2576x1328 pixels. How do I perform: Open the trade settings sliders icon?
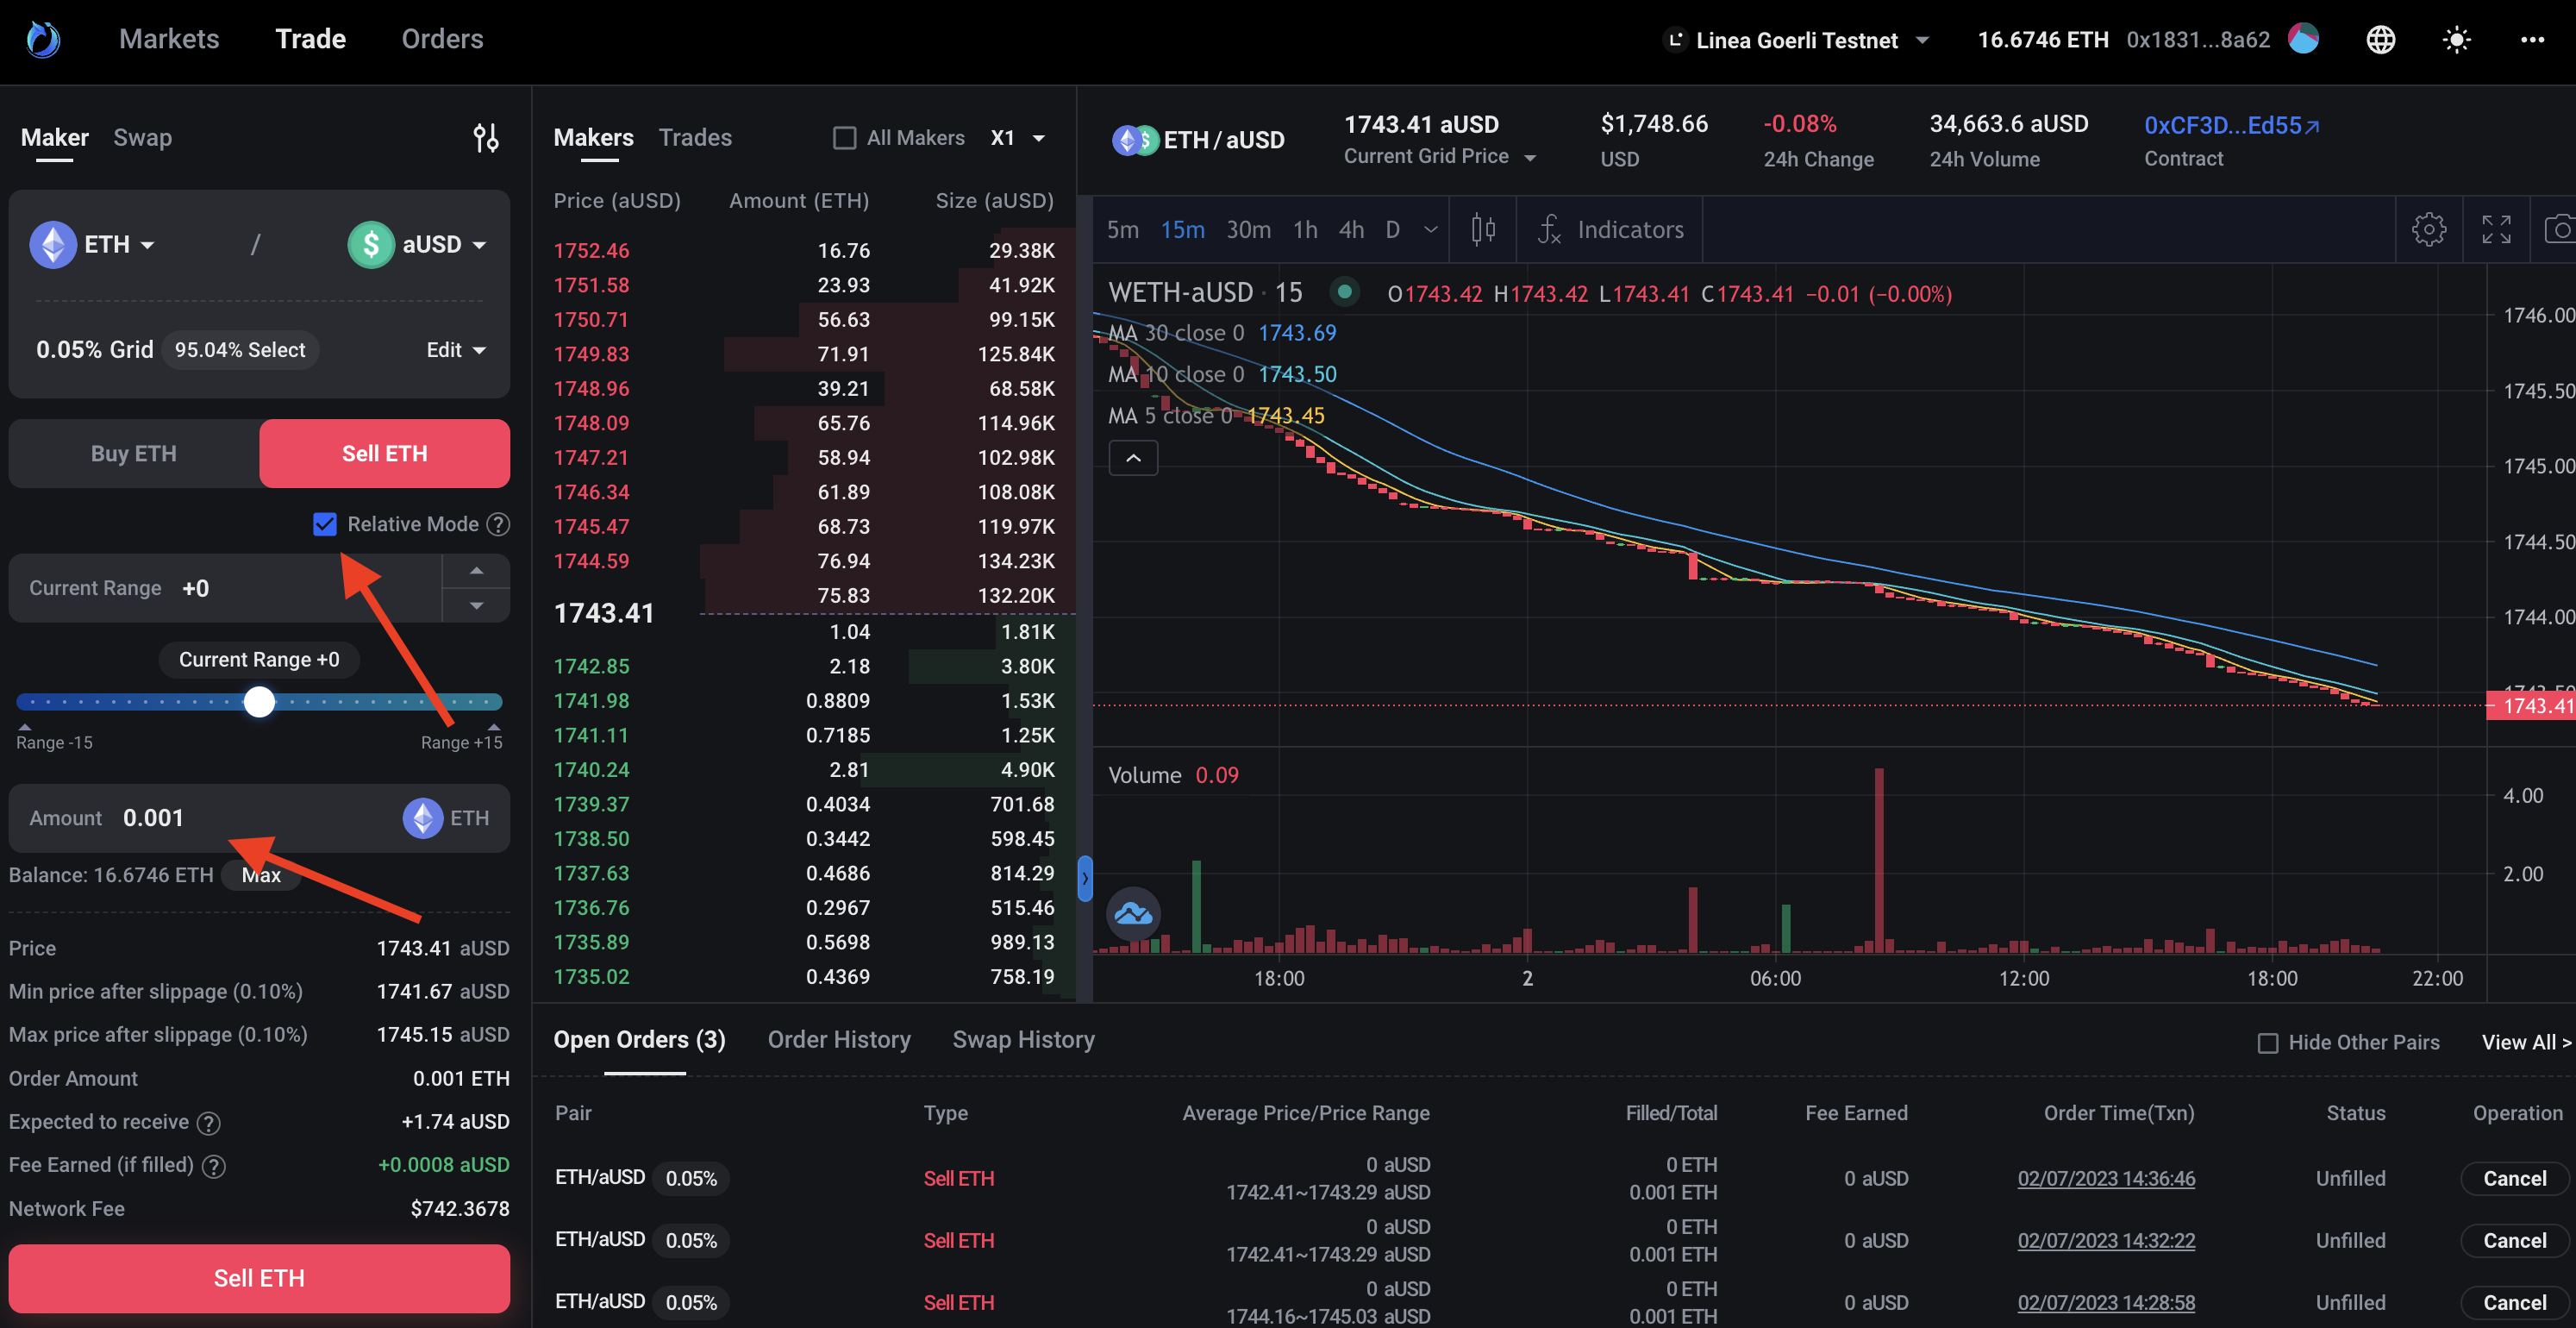[486, 138]
